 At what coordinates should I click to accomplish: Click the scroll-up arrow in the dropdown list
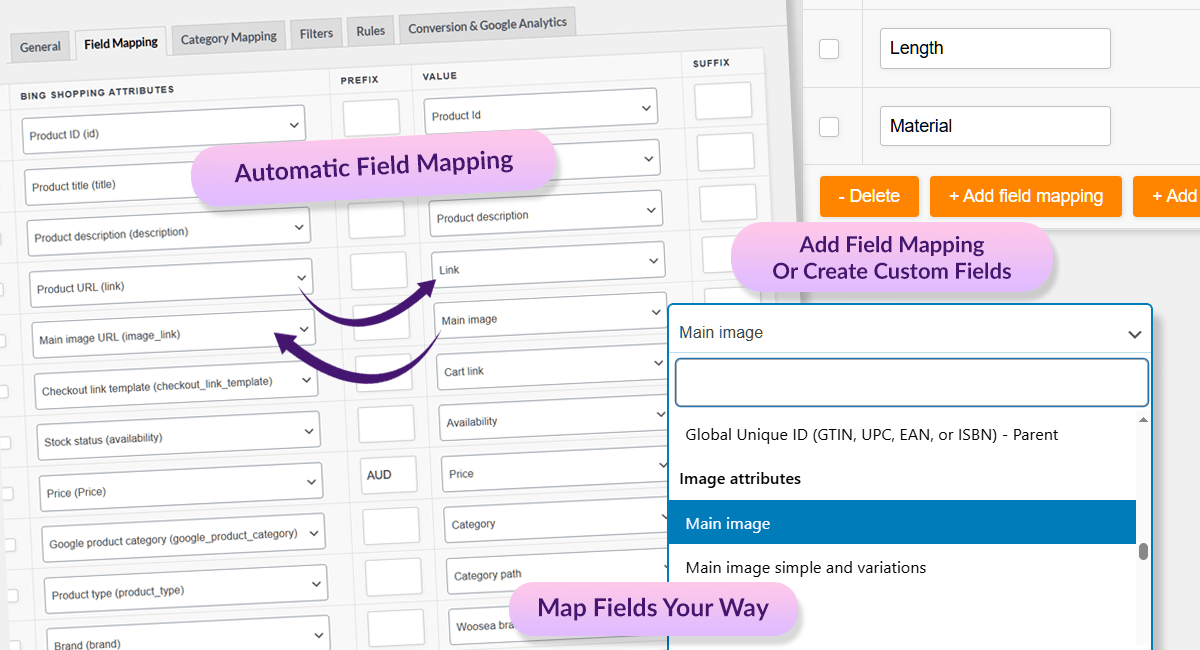pyautogui.click(x=1143, y=420)
